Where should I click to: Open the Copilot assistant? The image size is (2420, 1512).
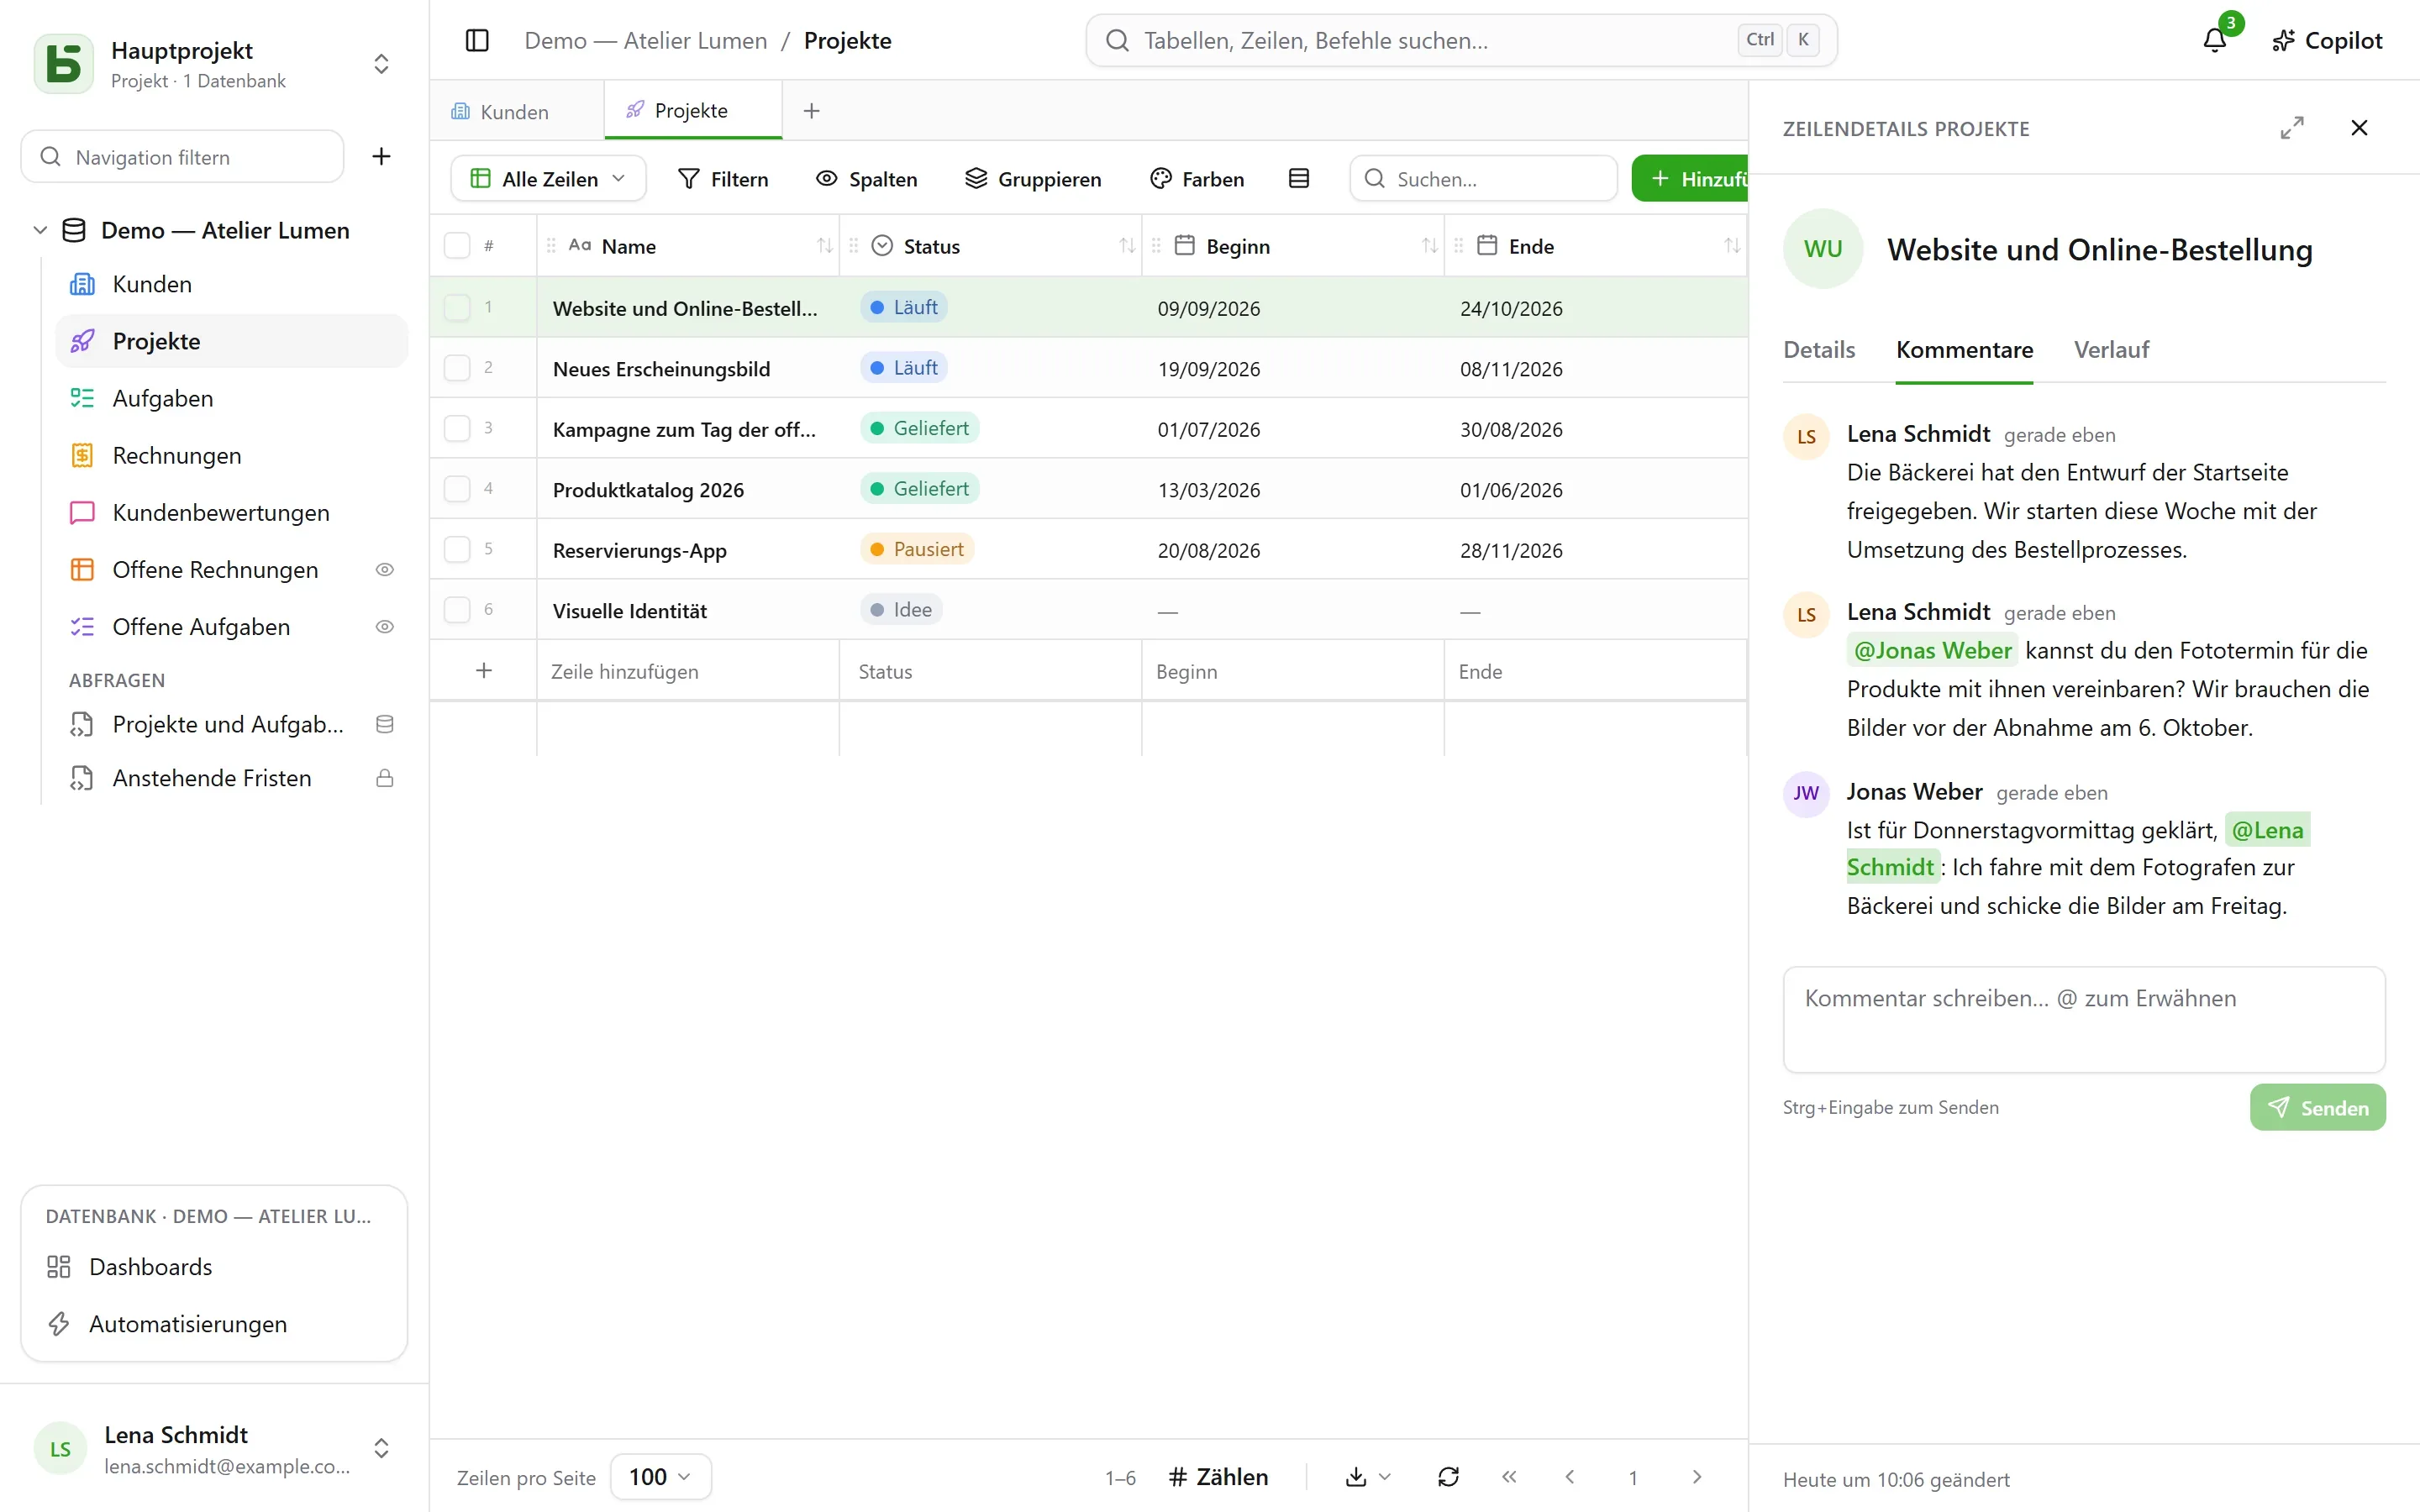pos(2328,40)
